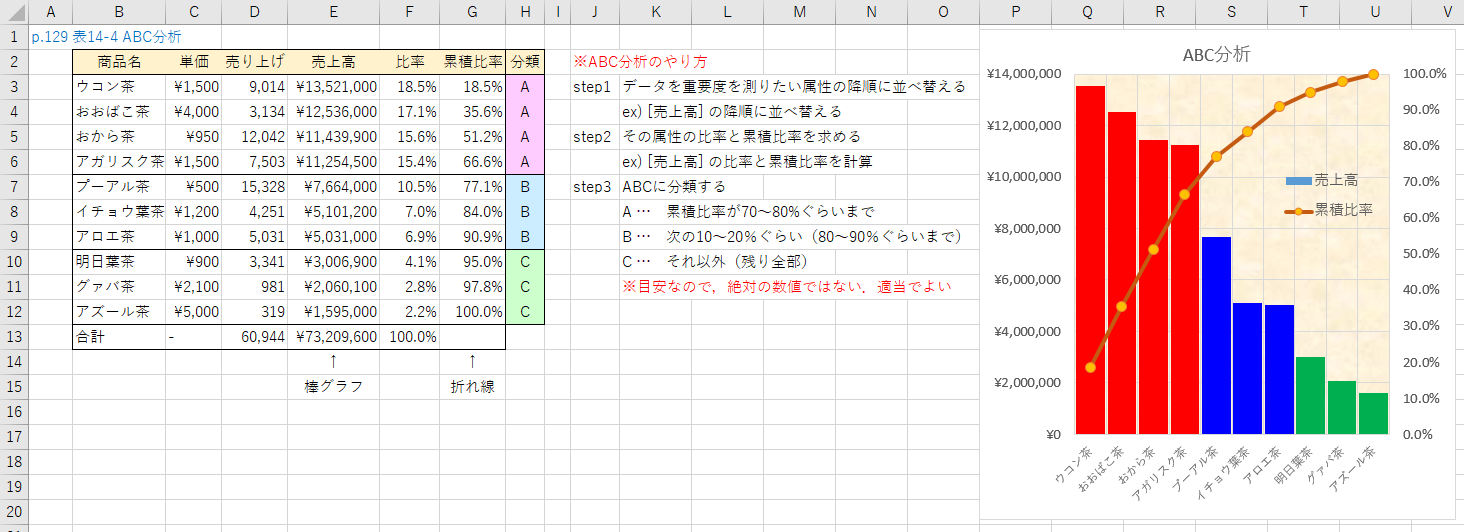This screenshot has height=532, width=1464.
Task: Click the 累積比率 header cell
Action: coord(473,62)
